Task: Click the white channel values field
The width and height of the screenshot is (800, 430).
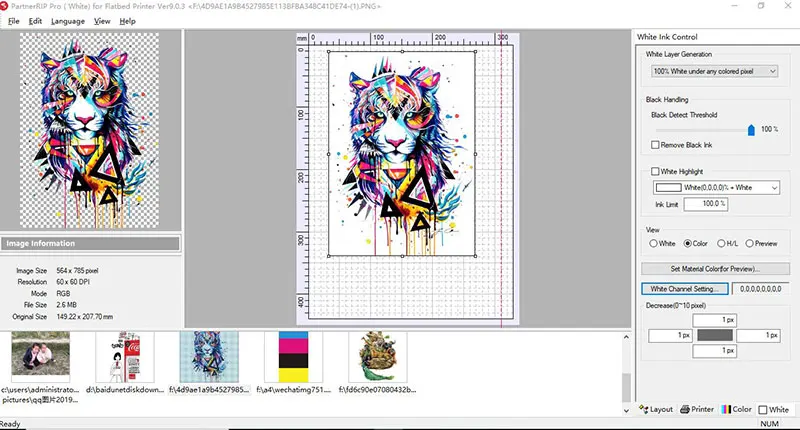Action: point(760,289)
